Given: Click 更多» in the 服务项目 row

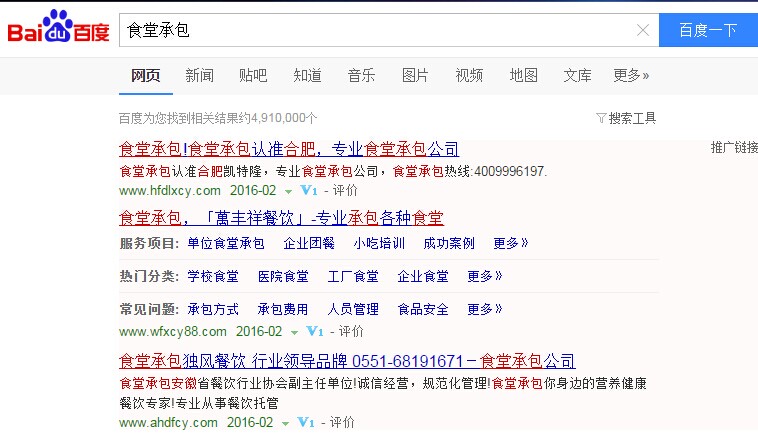Looking at the screenshot, I should tap(510, 243).
